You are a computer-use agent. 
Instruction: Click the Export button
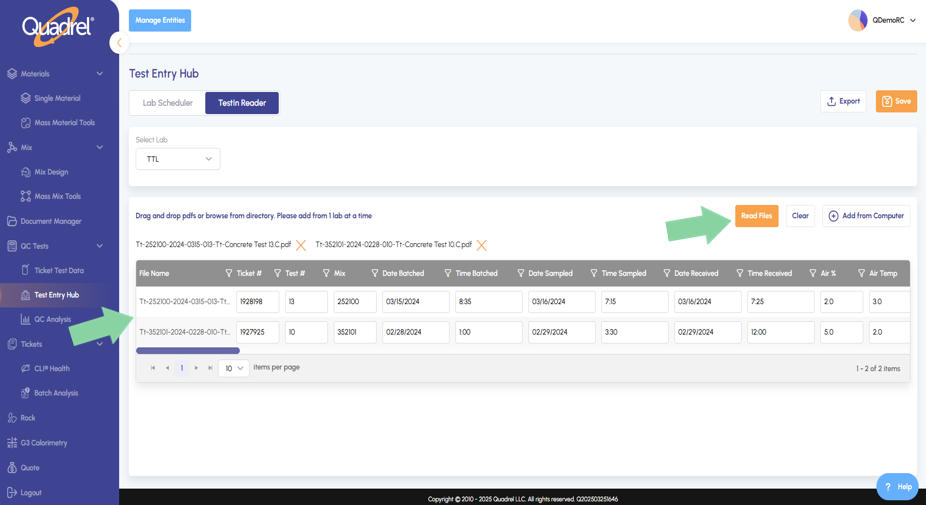tap(843, 102)
